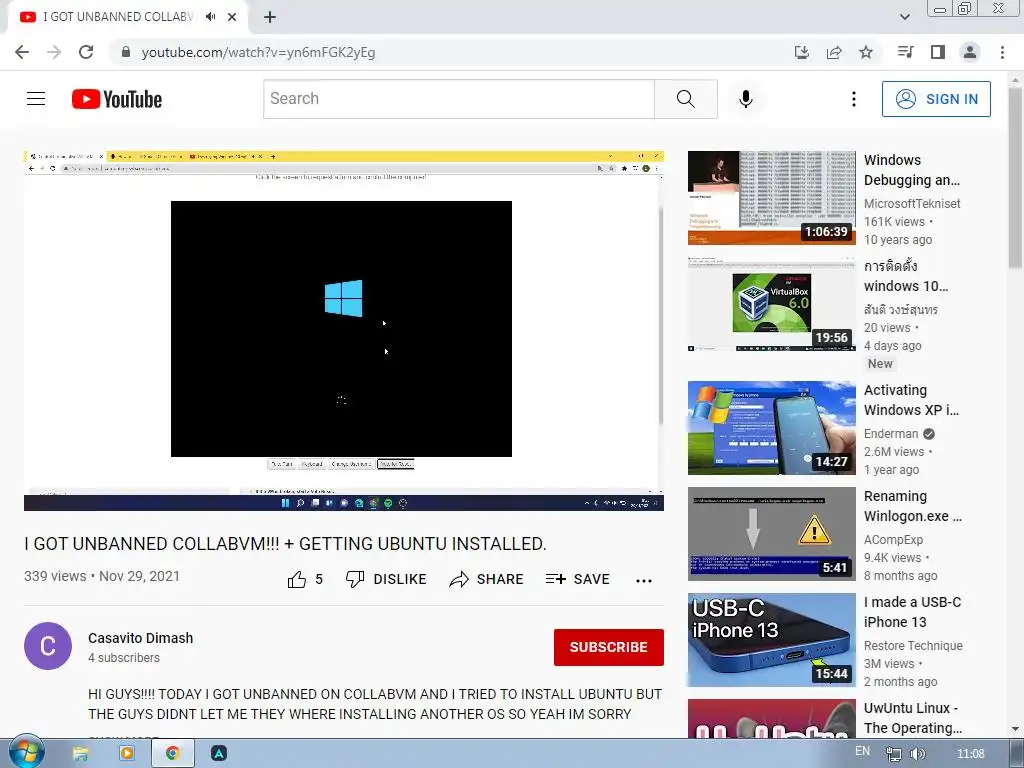Subscribe to Casavito Dimash channel

(x=609, y=647)
